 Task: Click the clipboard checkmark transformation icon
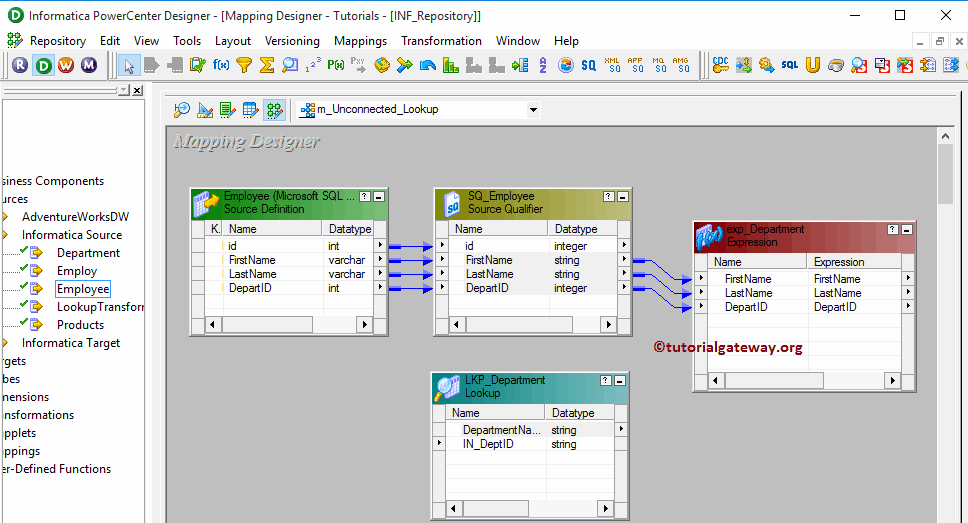coord(198,65)
